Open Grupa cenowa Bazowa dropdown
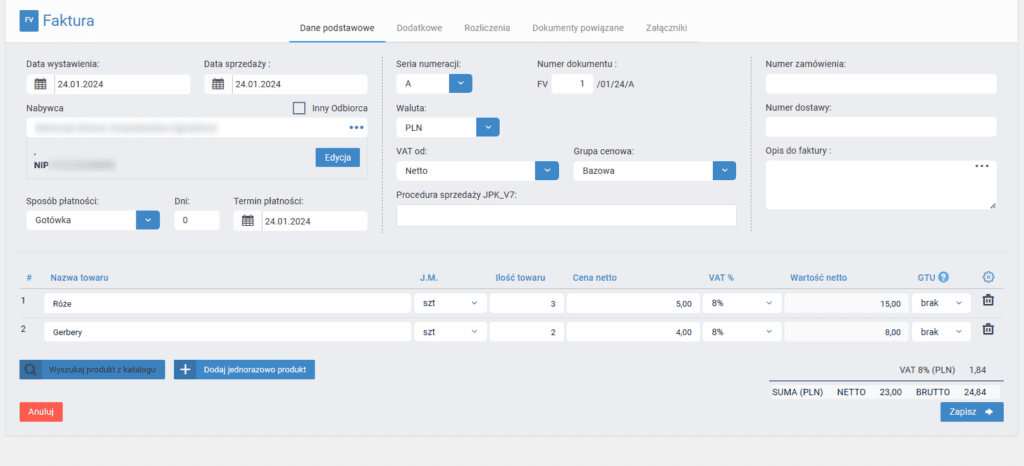Image resolution: width=1024 pixels, height=466 pixels. (724, 170)
